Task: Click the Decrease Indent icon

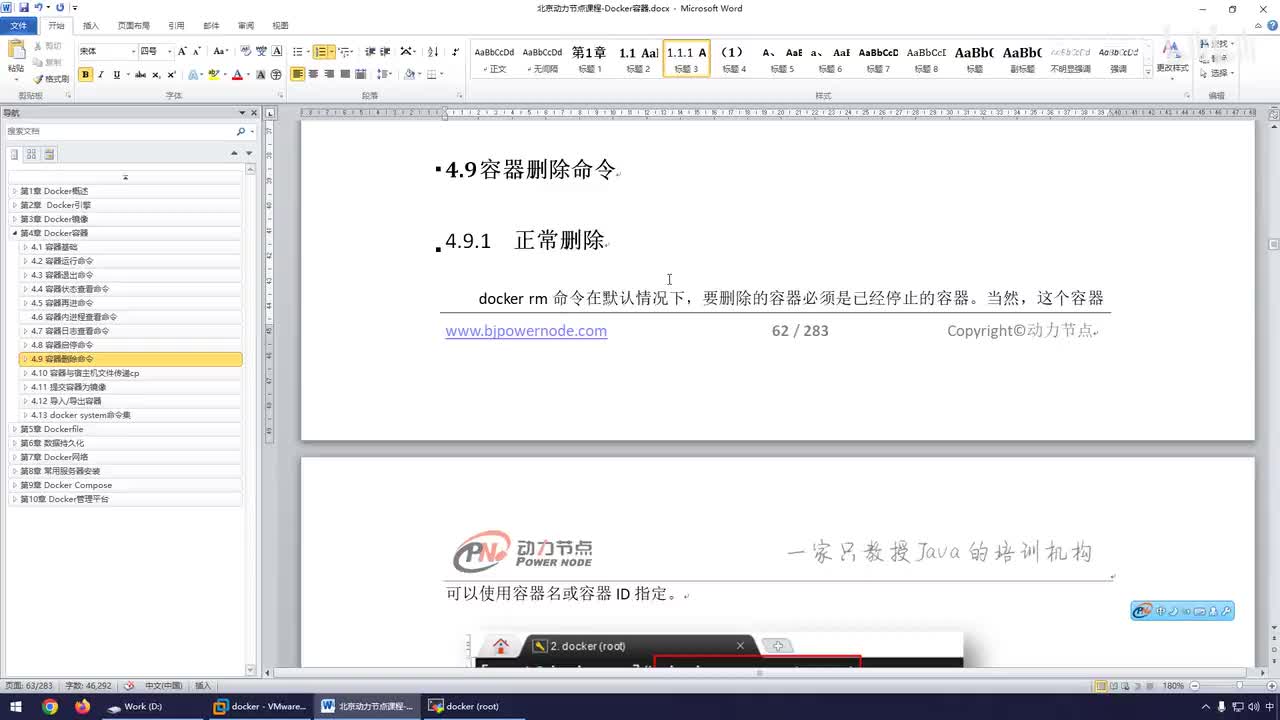Action: pos(370,51)
